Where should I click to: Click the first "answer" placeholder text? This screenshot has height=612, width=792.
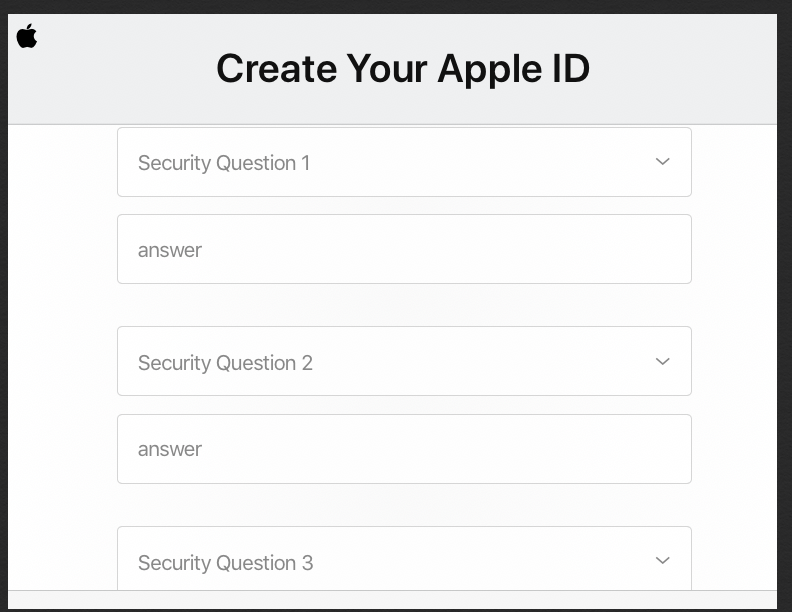pos(170,250)
